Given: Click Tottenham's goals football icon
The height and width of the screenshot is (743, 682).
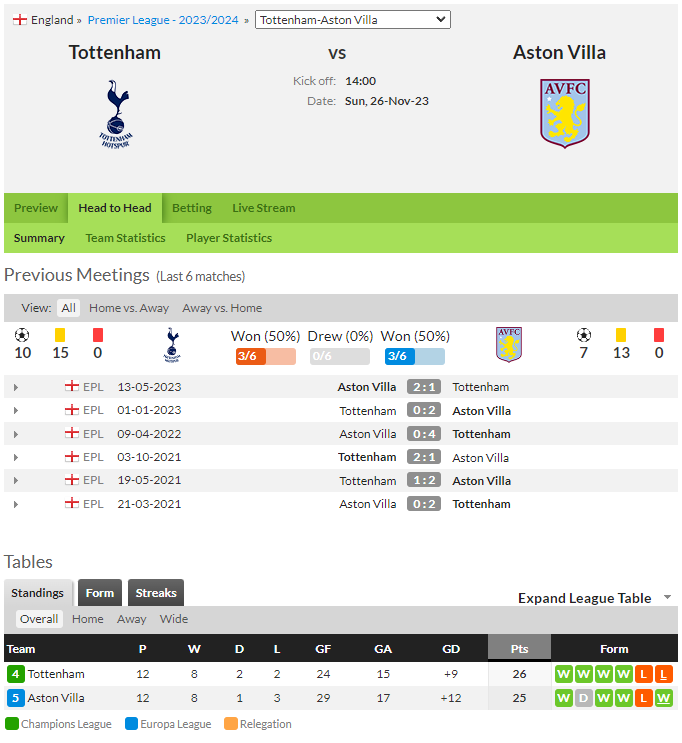Looking at the screenshot, I should click(22, 335).
